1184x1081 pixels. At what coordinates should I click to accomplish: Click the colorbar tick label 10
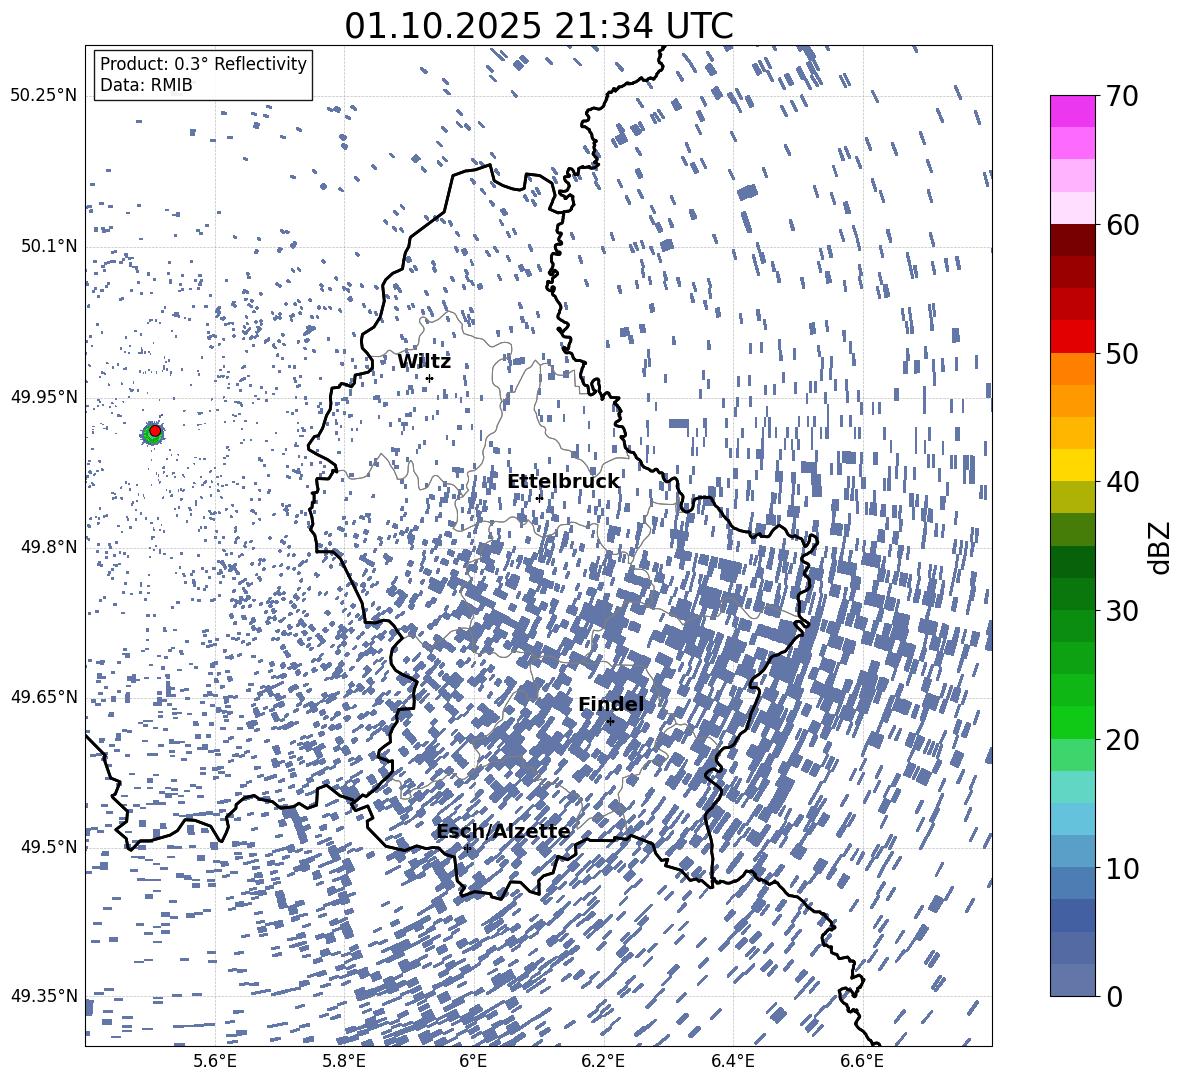[x=1122, y=868]
